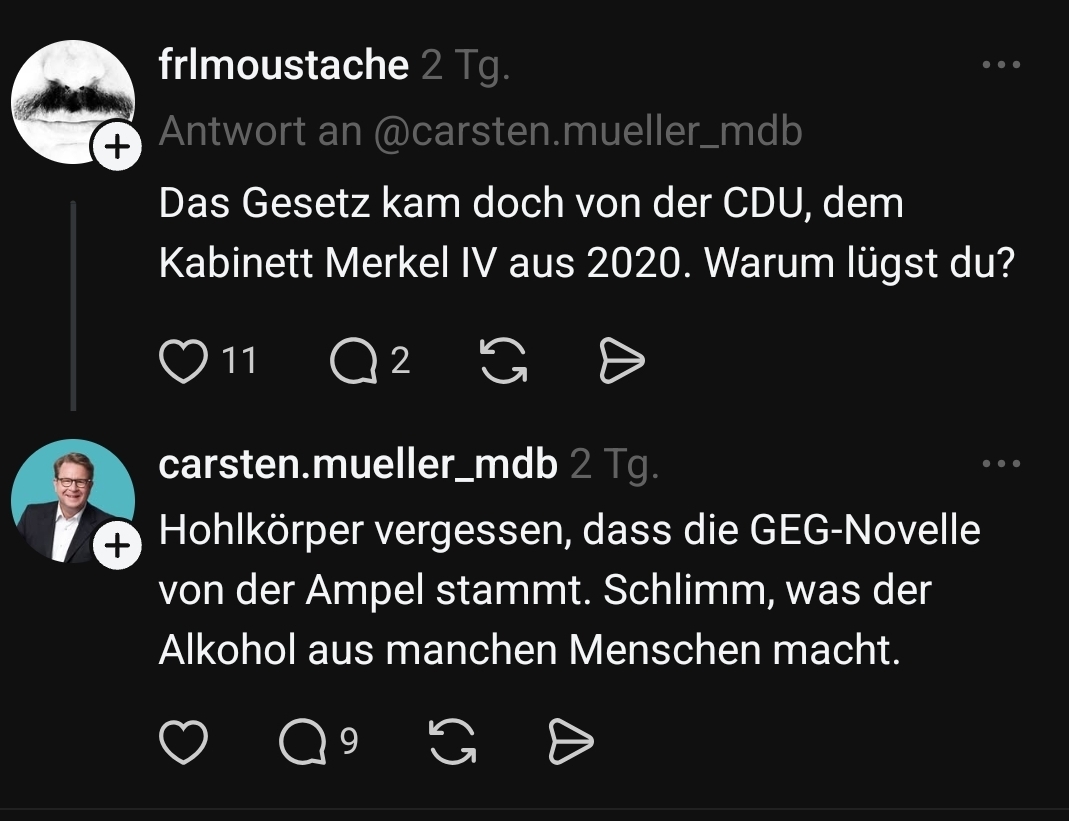The height and width of the screenshot is (821, 1069).
Task: Like carsten.mueller_mdb's post with the heart
Action: click(x=184, y=742)
